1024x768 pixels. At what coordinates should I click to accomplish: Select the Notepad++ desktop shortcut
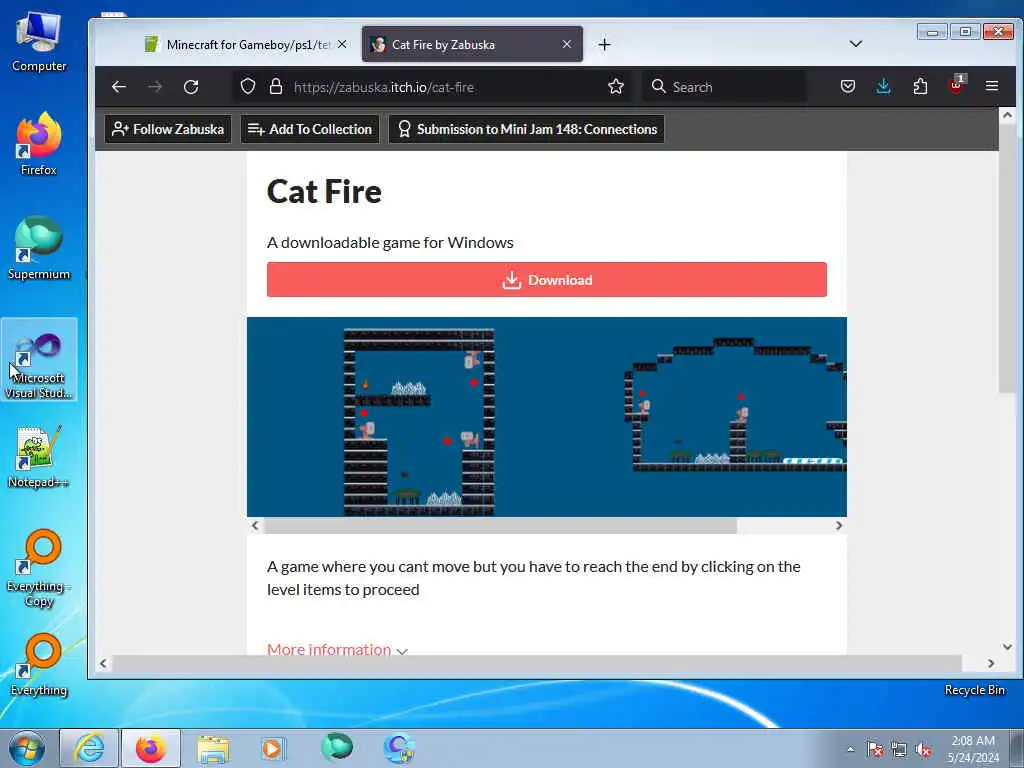coord(39,456)
